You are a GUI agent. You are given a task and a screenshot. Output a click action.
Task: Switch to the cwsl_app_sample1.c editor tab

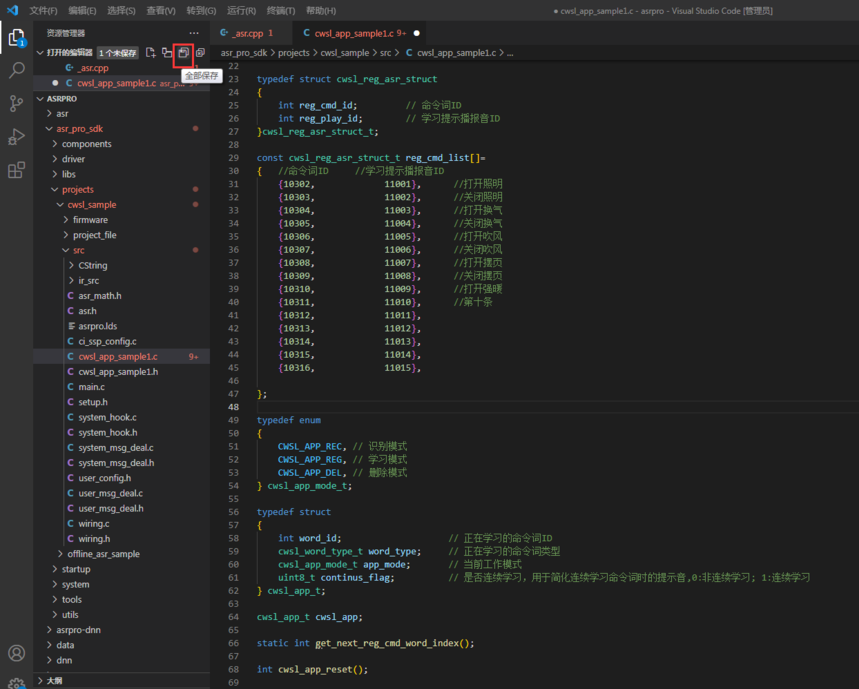click(x=359, y=33)
